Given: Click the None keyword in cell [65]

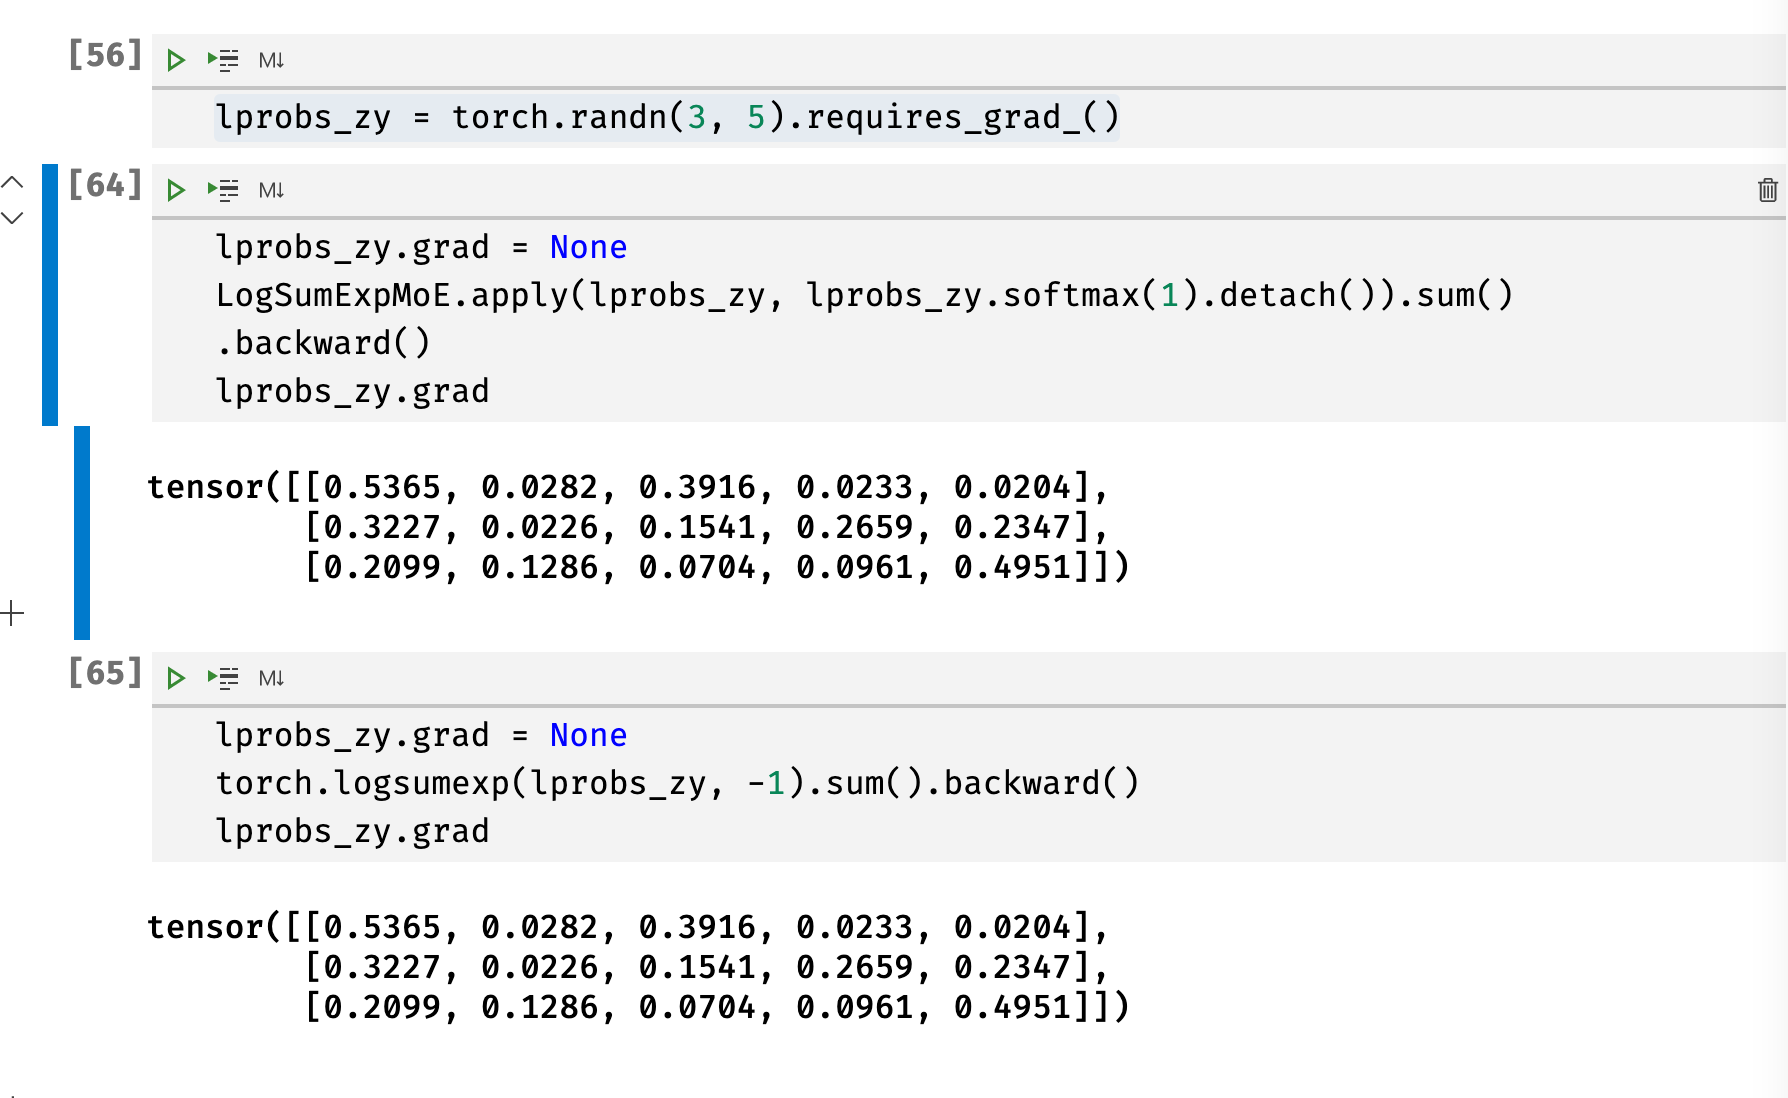Looking at the screenshot, I should pos(588,734).
